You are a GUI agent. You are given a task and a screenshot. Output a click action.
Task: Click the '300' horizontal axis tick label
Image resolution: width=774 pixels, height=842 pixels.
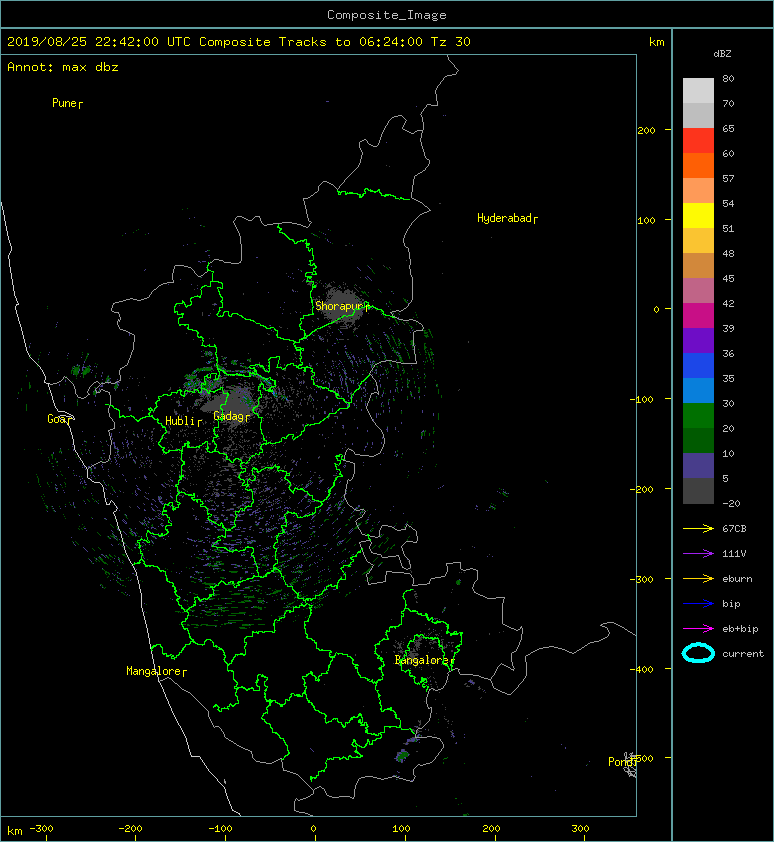coord(580,829)
